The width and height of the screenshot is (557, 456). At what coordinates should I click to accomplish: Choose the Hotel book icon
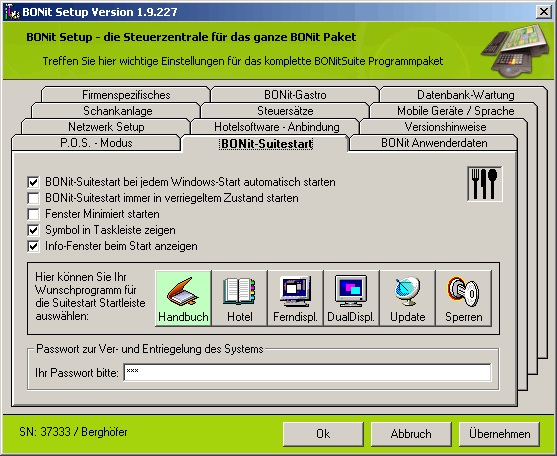pos(239,298)
